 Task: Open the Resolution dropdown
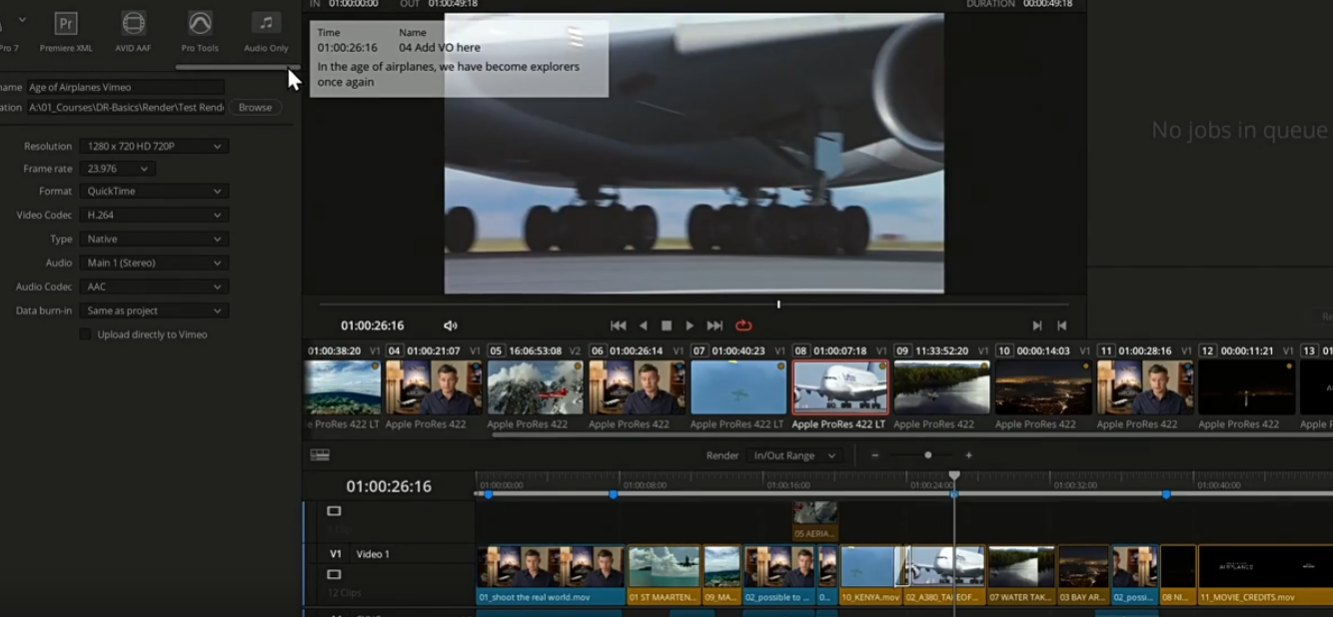coord(154,146)
